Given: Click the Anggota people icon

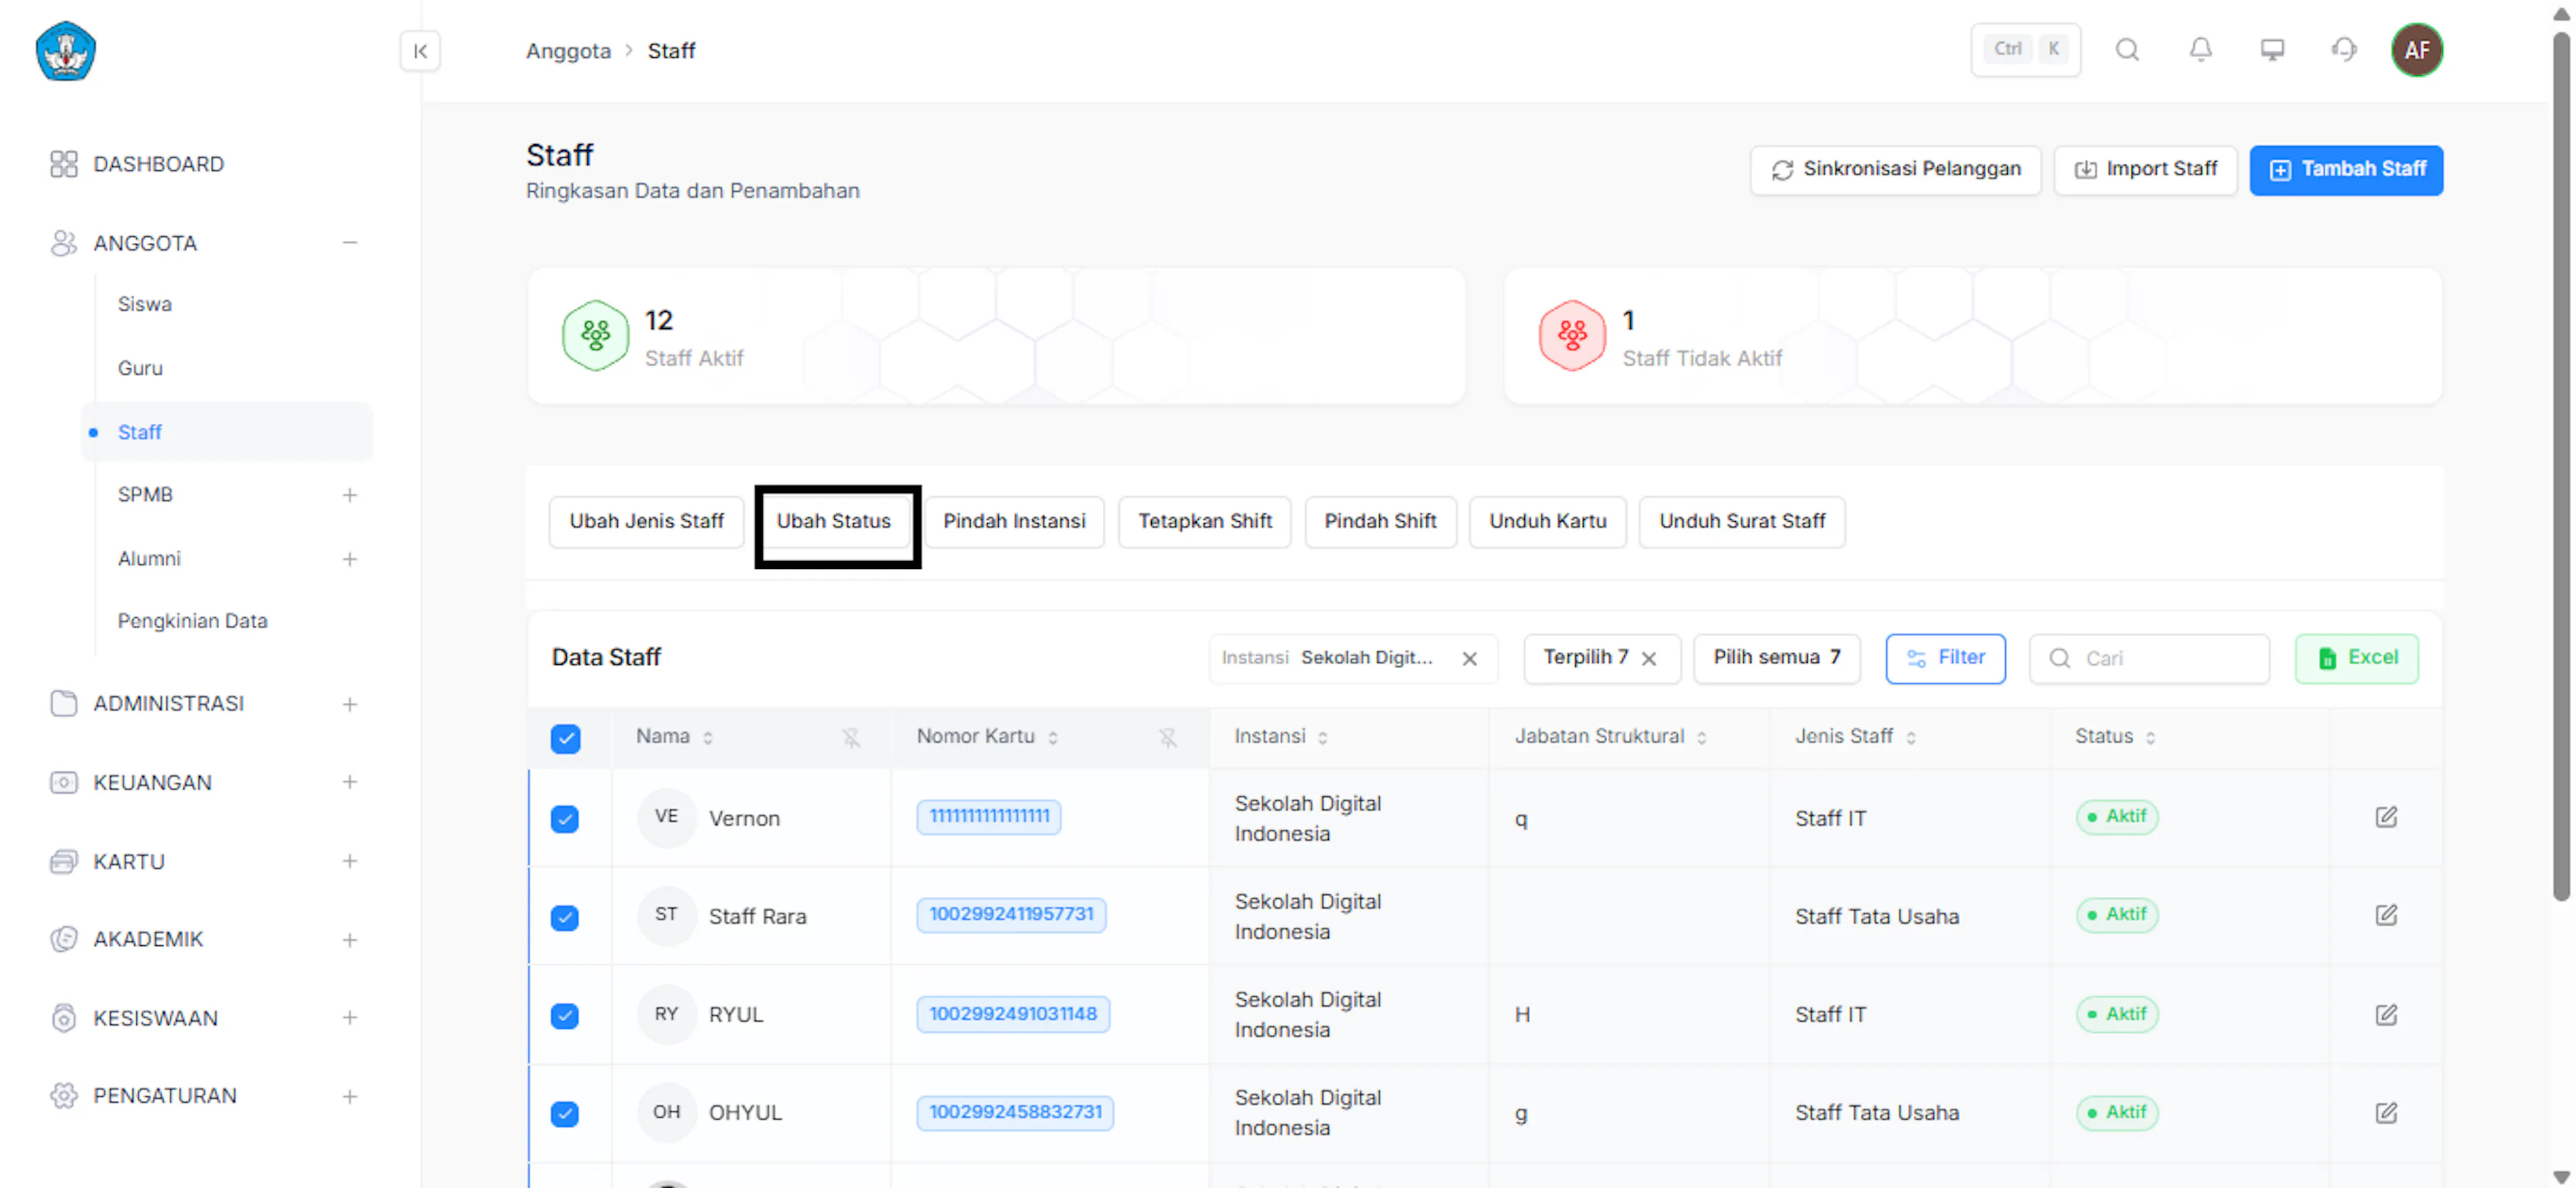Looking at the screenshot, I should [63, 243].
